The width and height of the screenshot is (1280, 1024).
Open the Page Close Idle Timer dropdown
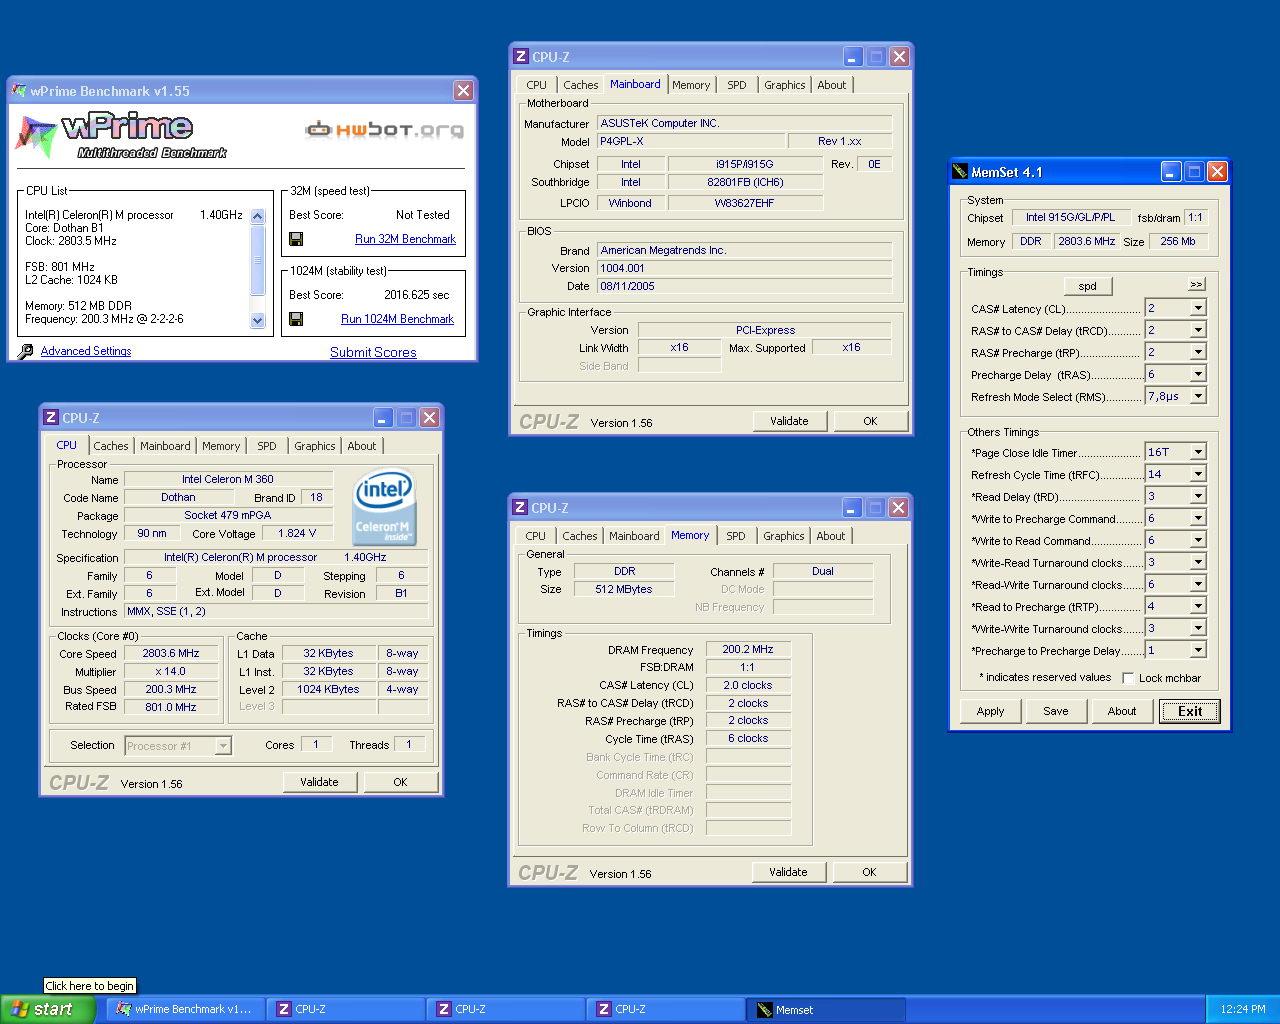point(1197,452)
